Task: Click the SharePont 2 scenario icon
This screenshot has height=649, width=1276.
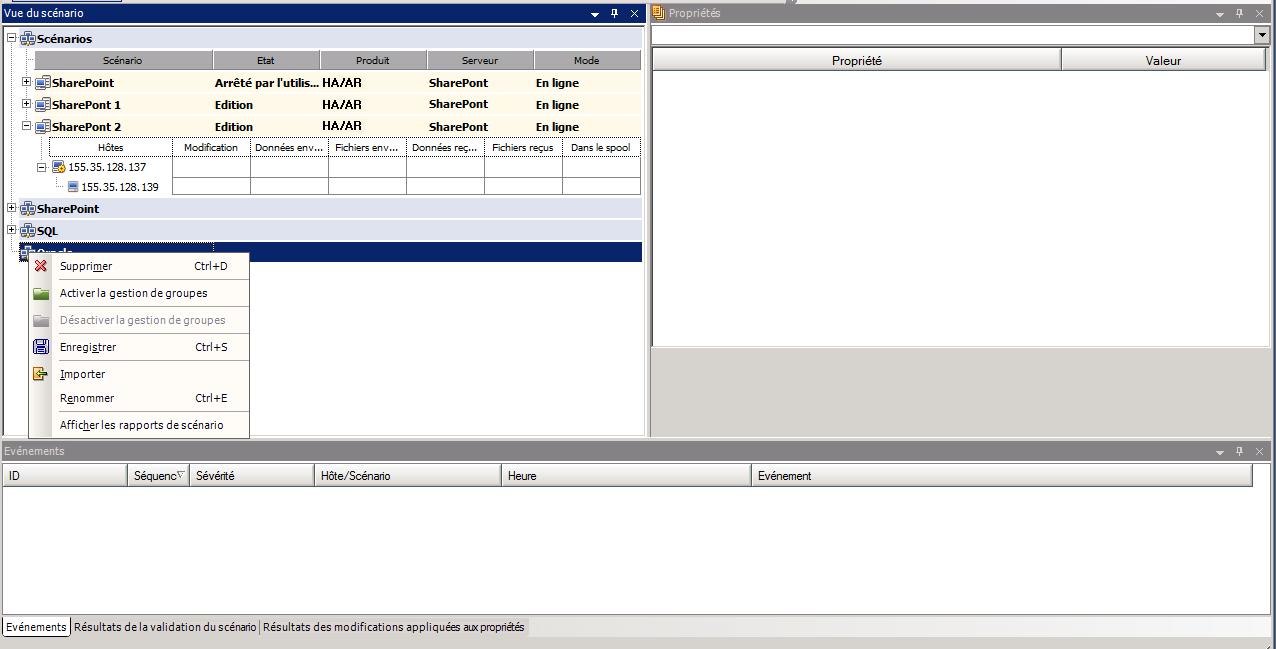Action: pos(42,127)
